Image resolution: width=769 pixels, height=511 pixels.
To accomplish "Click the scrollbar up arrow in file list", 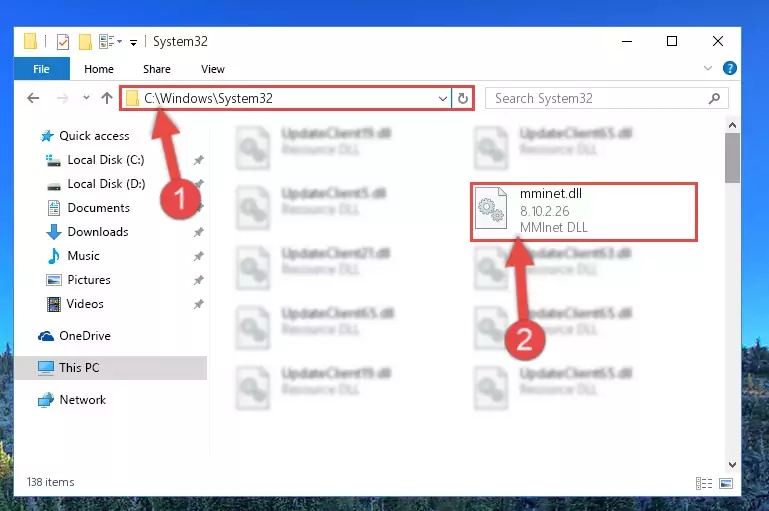I will point(732,125).
